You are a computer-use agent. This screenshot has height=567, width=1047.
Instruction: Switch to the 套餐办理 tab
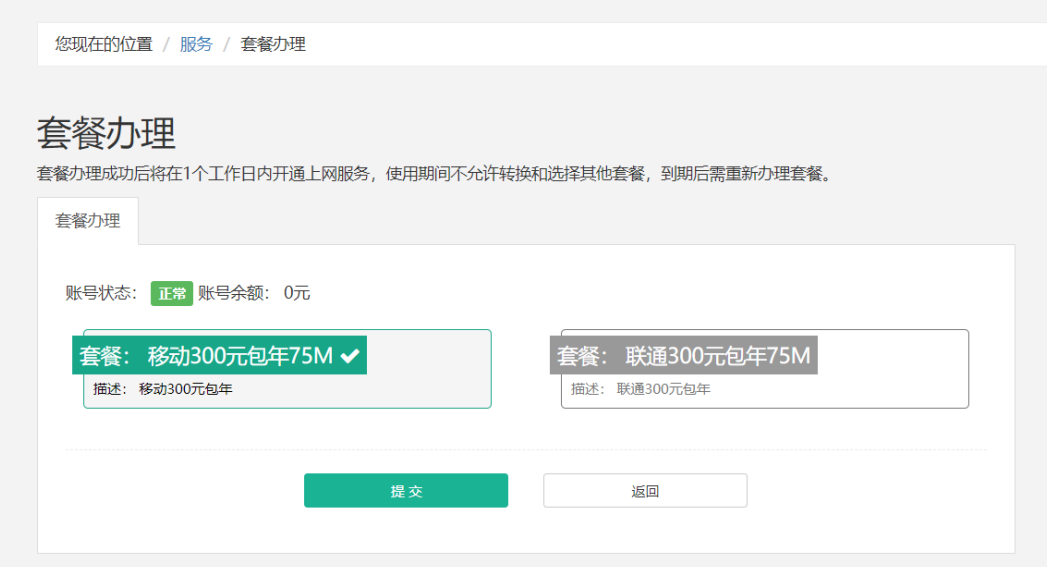pyautogui.click(x=88, y=221)
